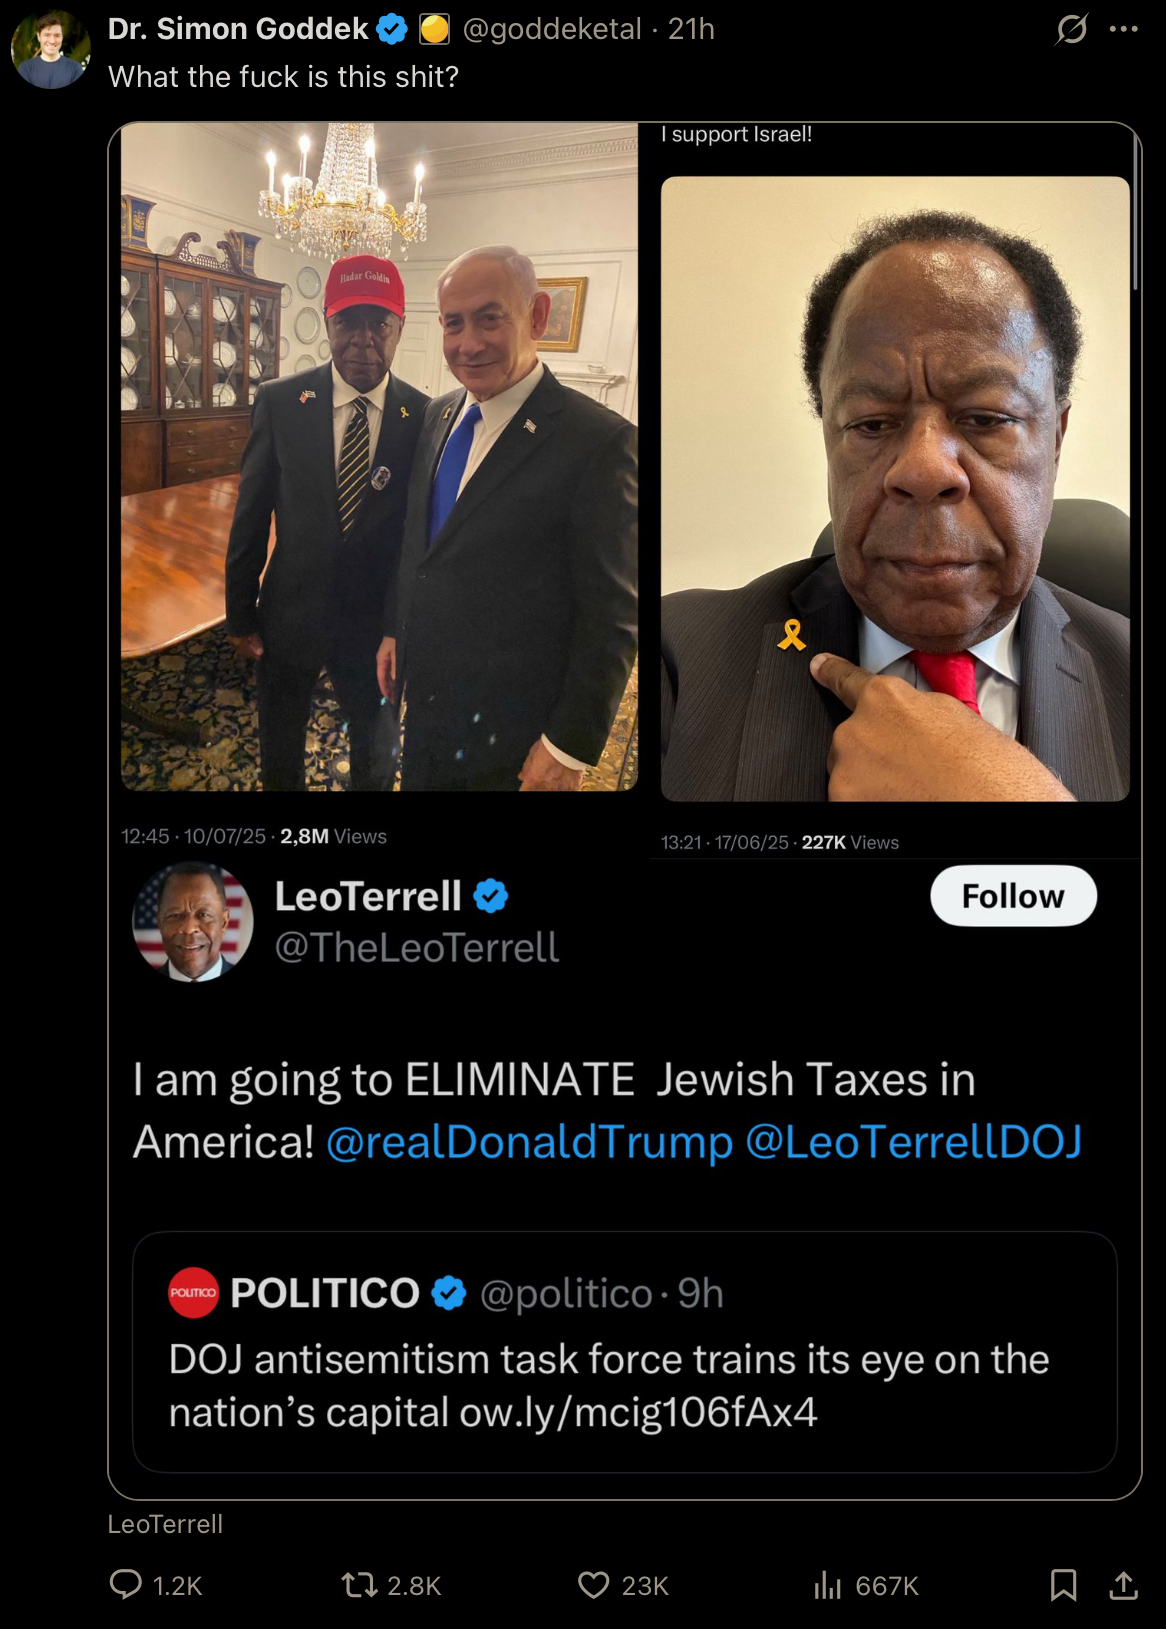The image size is (1166, 1629).
Task: Open the Grok slashed-circle icon
Action: (1072, 29)
